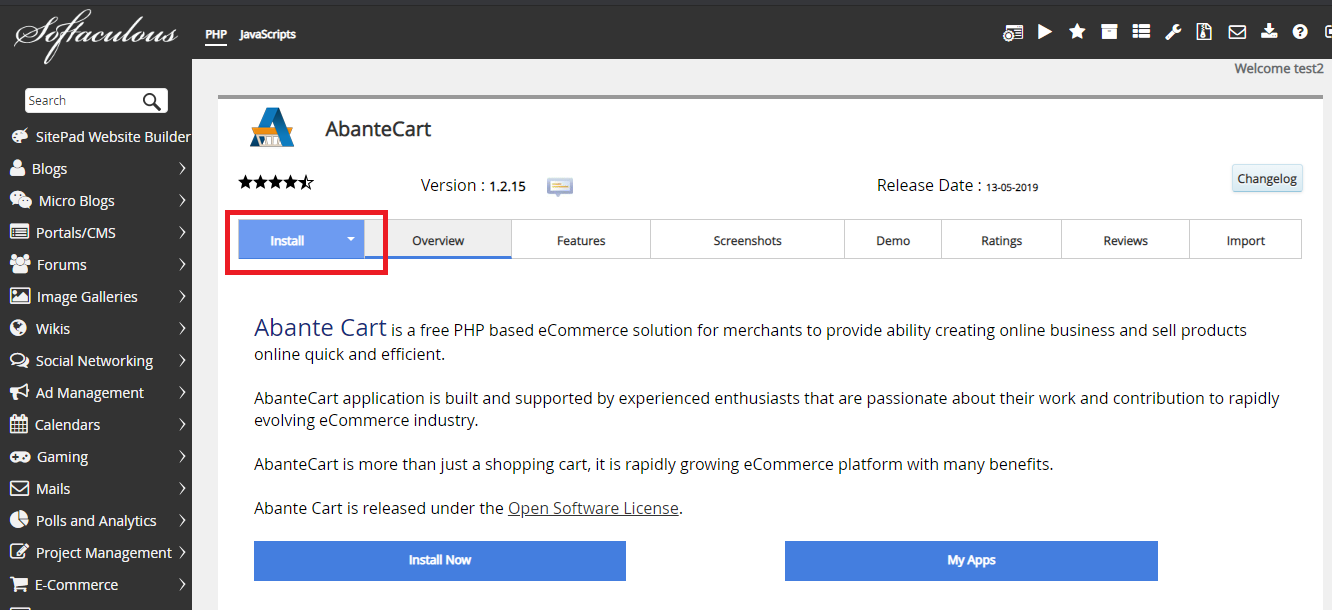Switch to the PHP scripts tab
This screenshot has width=1332, height=610.
pos(216,34)
